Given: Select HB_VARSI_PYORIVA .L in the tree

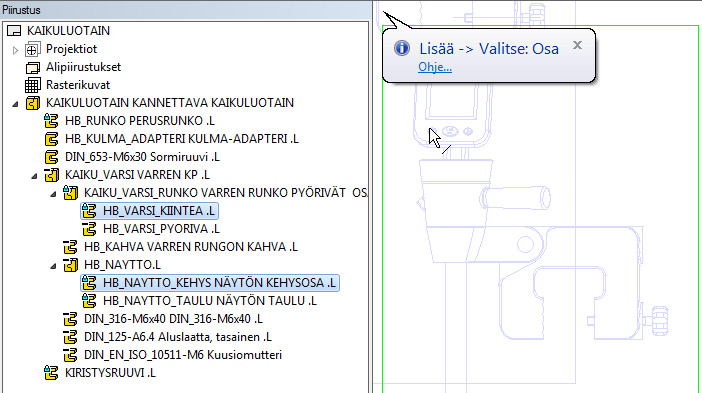Looking at the screenshot, I should tap(161, 229).
